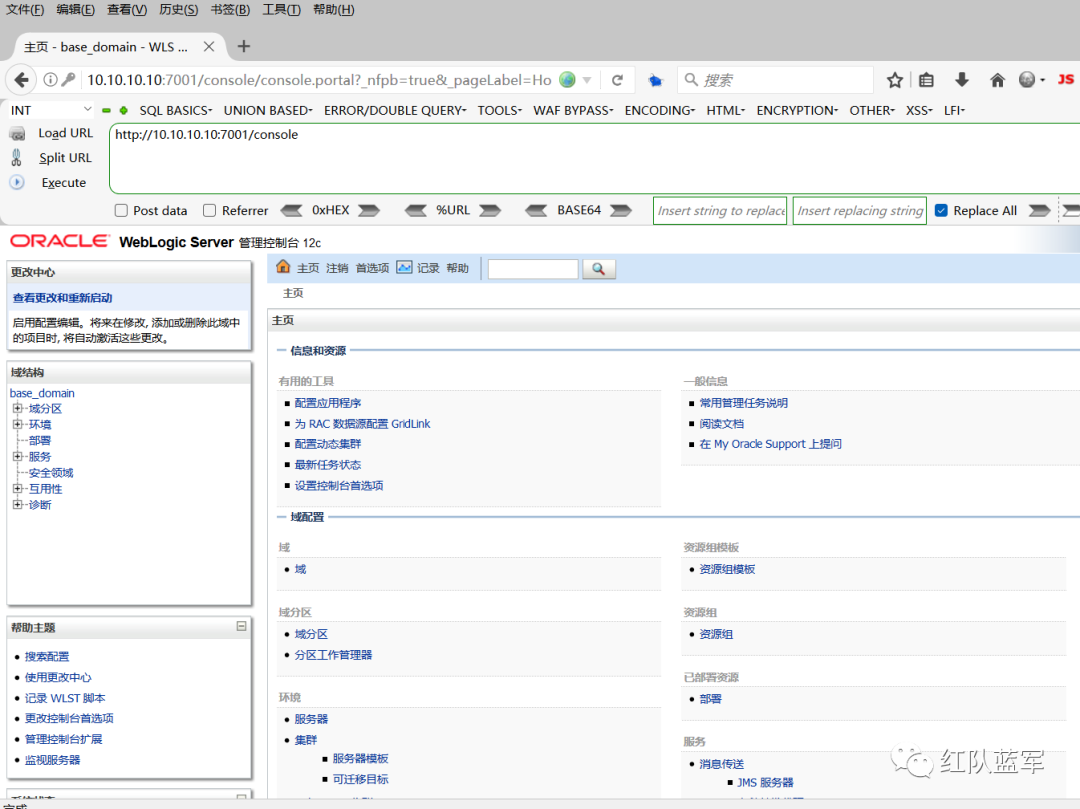
Task: Open the 编辑(E) menu
Action: pos(76,10)
